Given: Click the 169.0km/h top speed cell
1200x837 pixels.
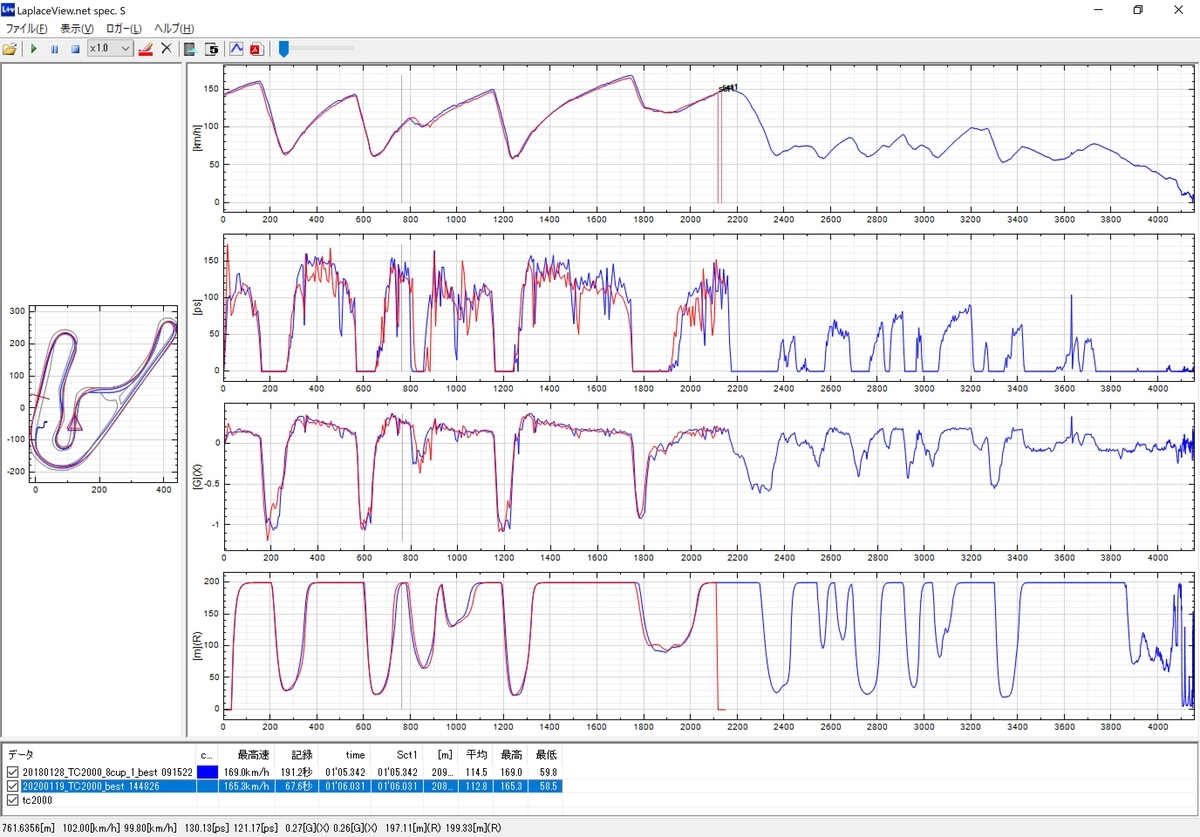Looking at the screenshot, I should 247,772.
